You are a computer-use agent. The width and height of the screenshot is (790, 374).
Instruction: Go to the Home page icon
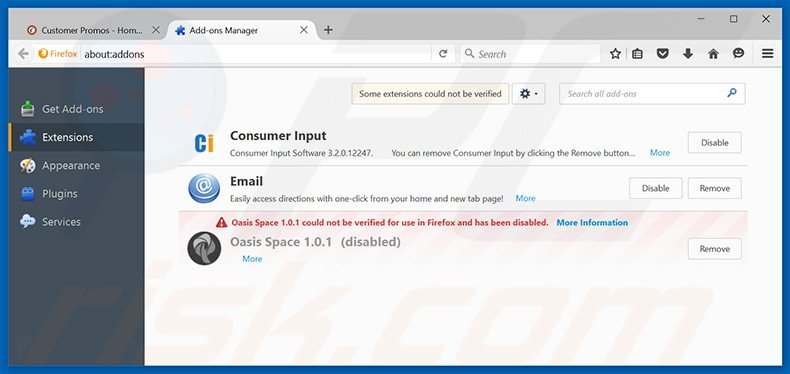pyautogui.click(x=713, y=53)
